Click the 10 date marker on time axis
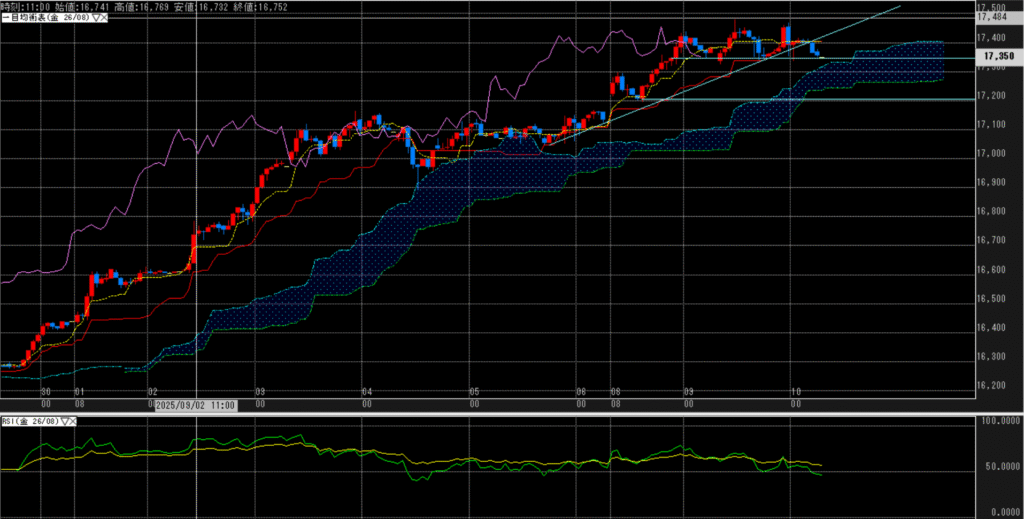This screenshot has height=519, width=1024. click(x=795, y=391)
